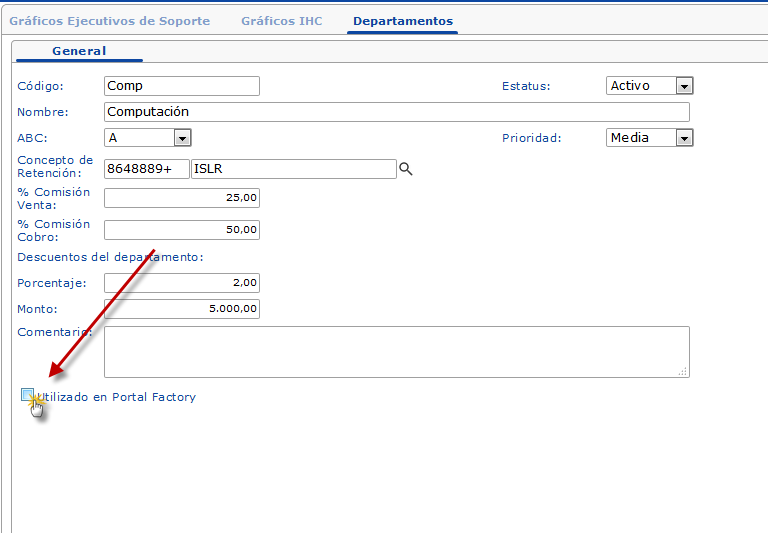Click inside the Comentario text area

click(397, 352)
